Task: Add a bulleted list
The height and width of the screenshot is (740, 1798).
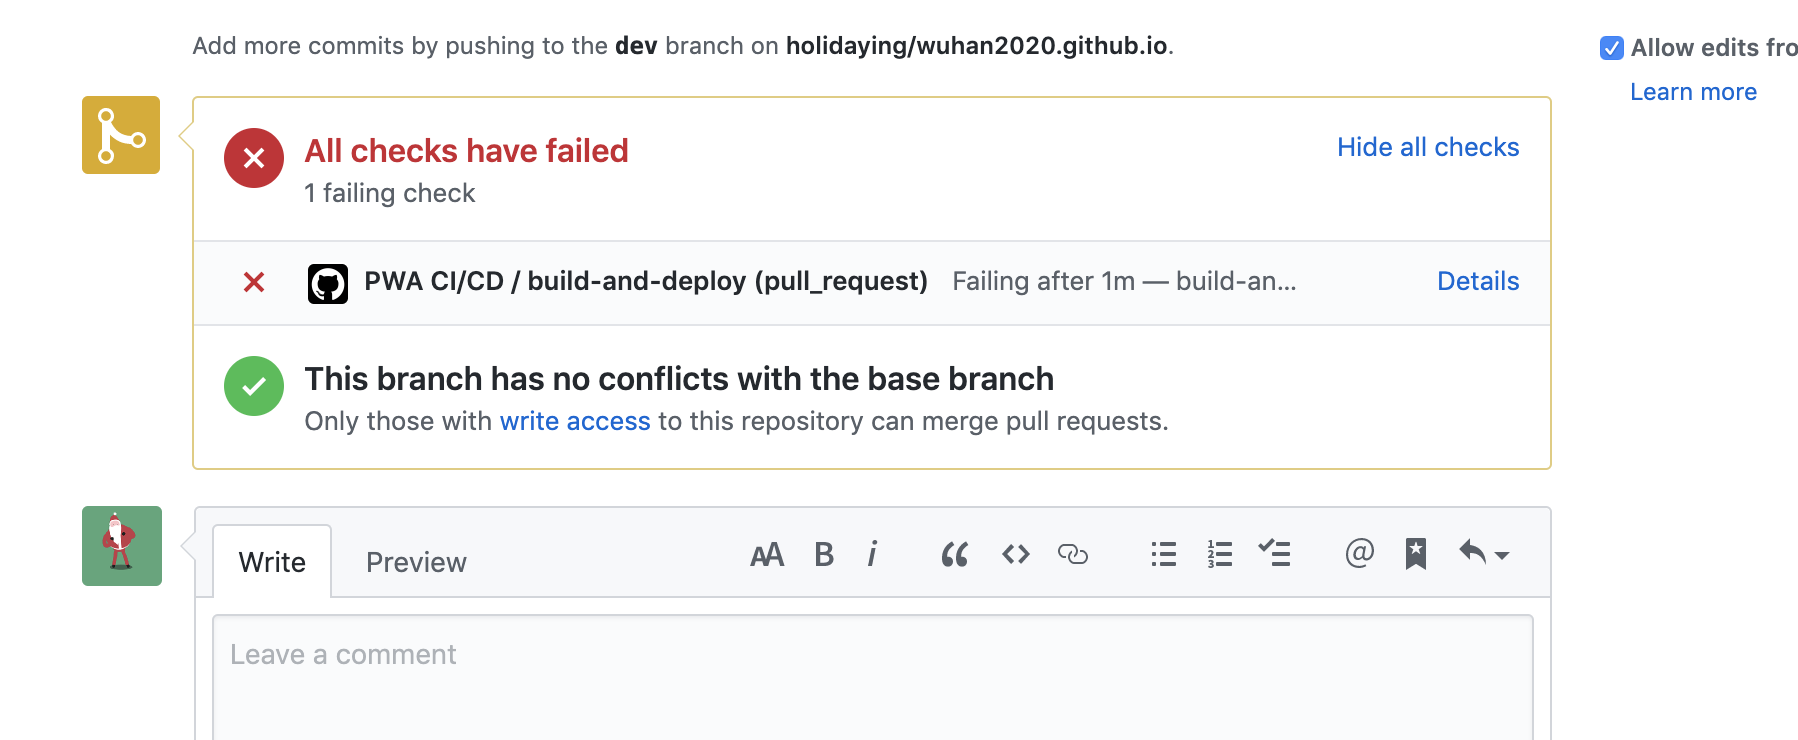Action: [1163, 554]
